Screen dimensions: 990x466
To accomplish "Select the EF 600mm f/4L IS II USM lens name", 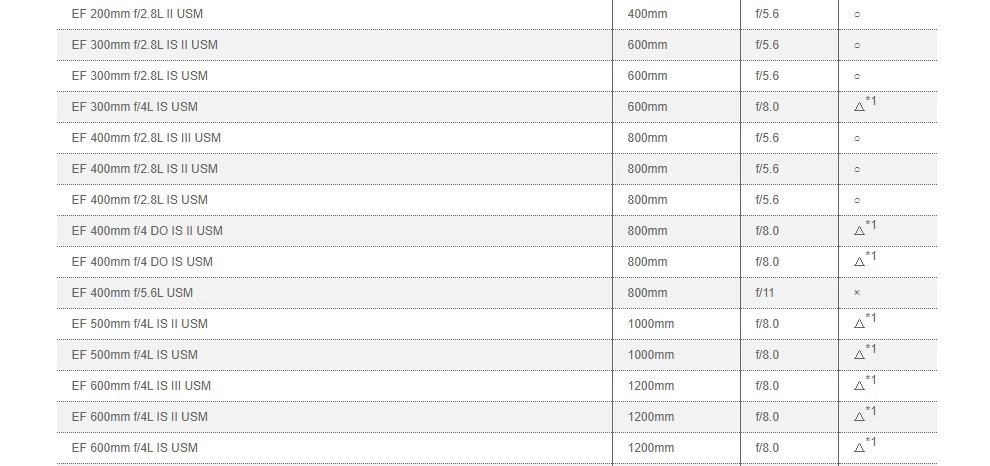I will (139, 417).
